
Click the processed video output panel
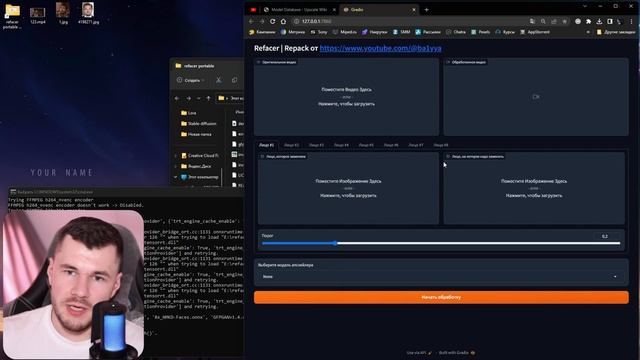(536, 97)
